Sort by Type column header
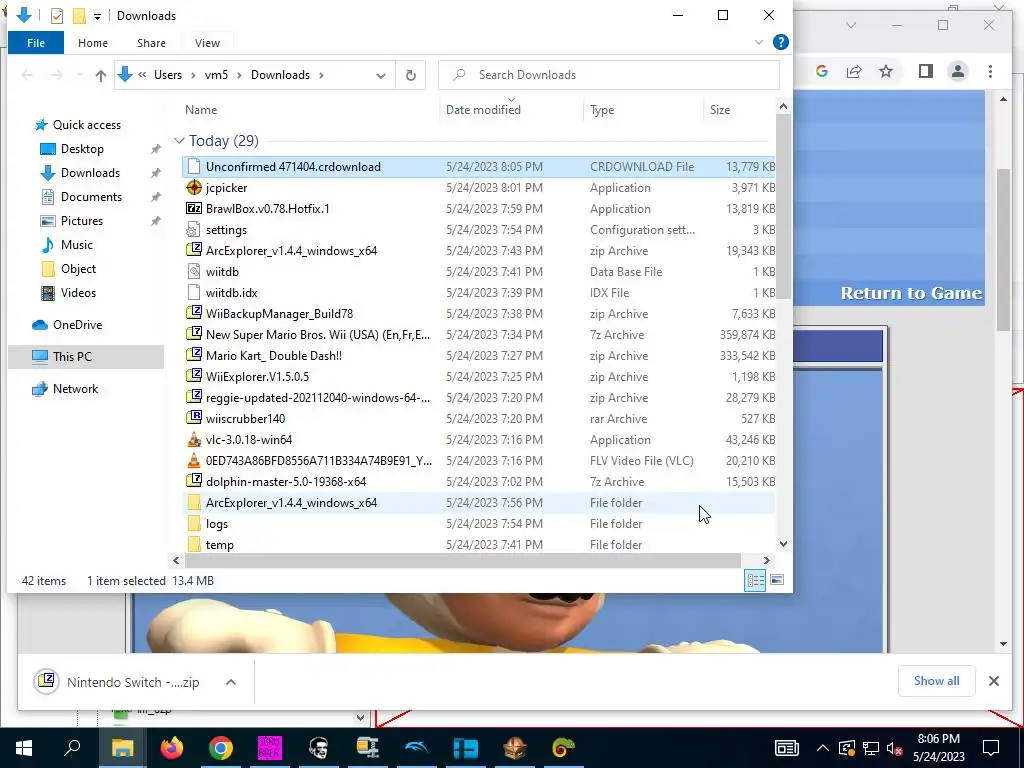 (x=602, y=110)
